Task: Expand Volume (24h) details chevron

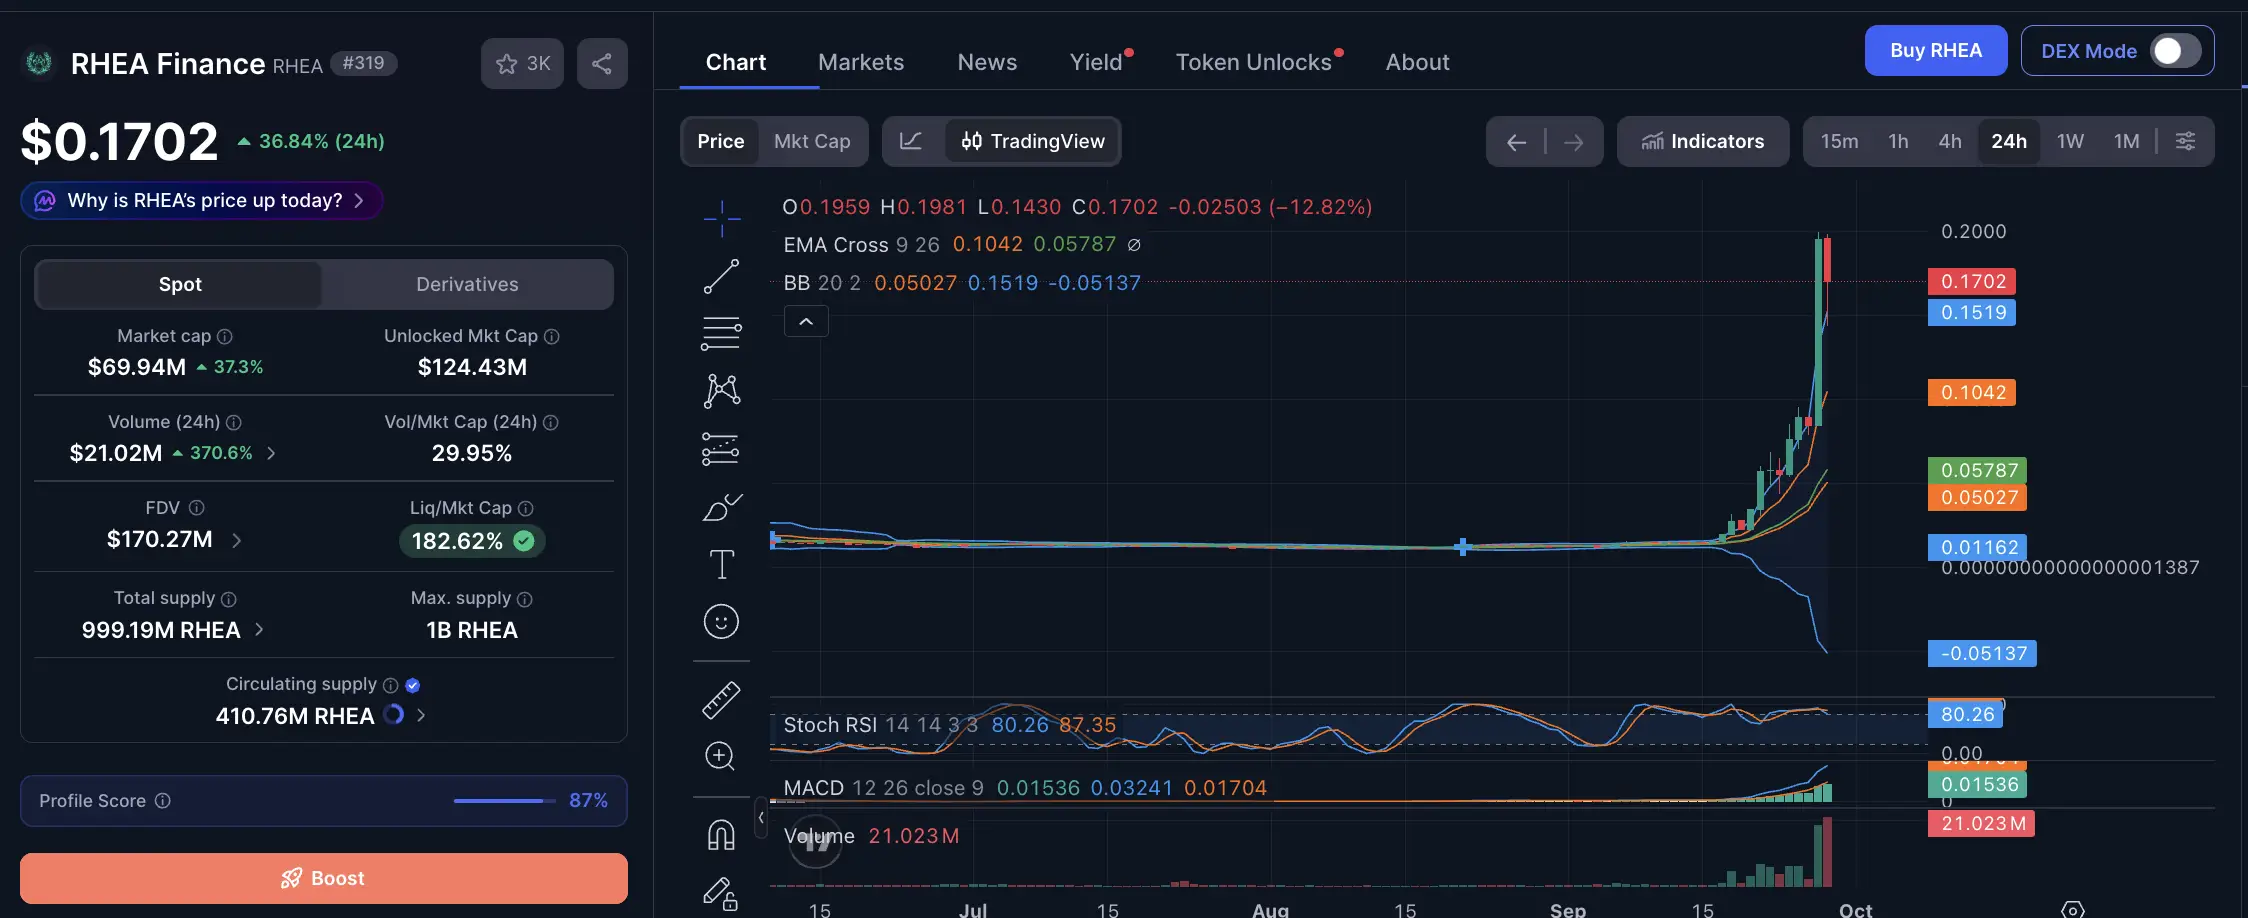Action: [x=271, y=453]
